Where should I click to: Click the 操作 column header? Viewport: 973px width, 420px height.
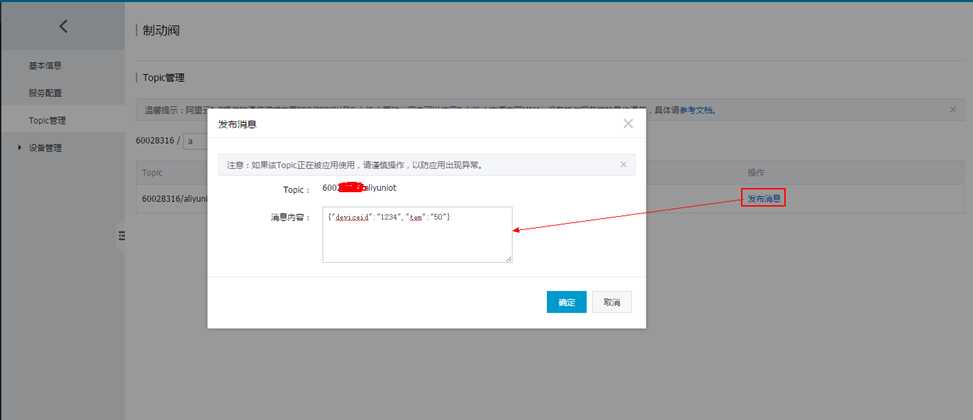point(755,172)
